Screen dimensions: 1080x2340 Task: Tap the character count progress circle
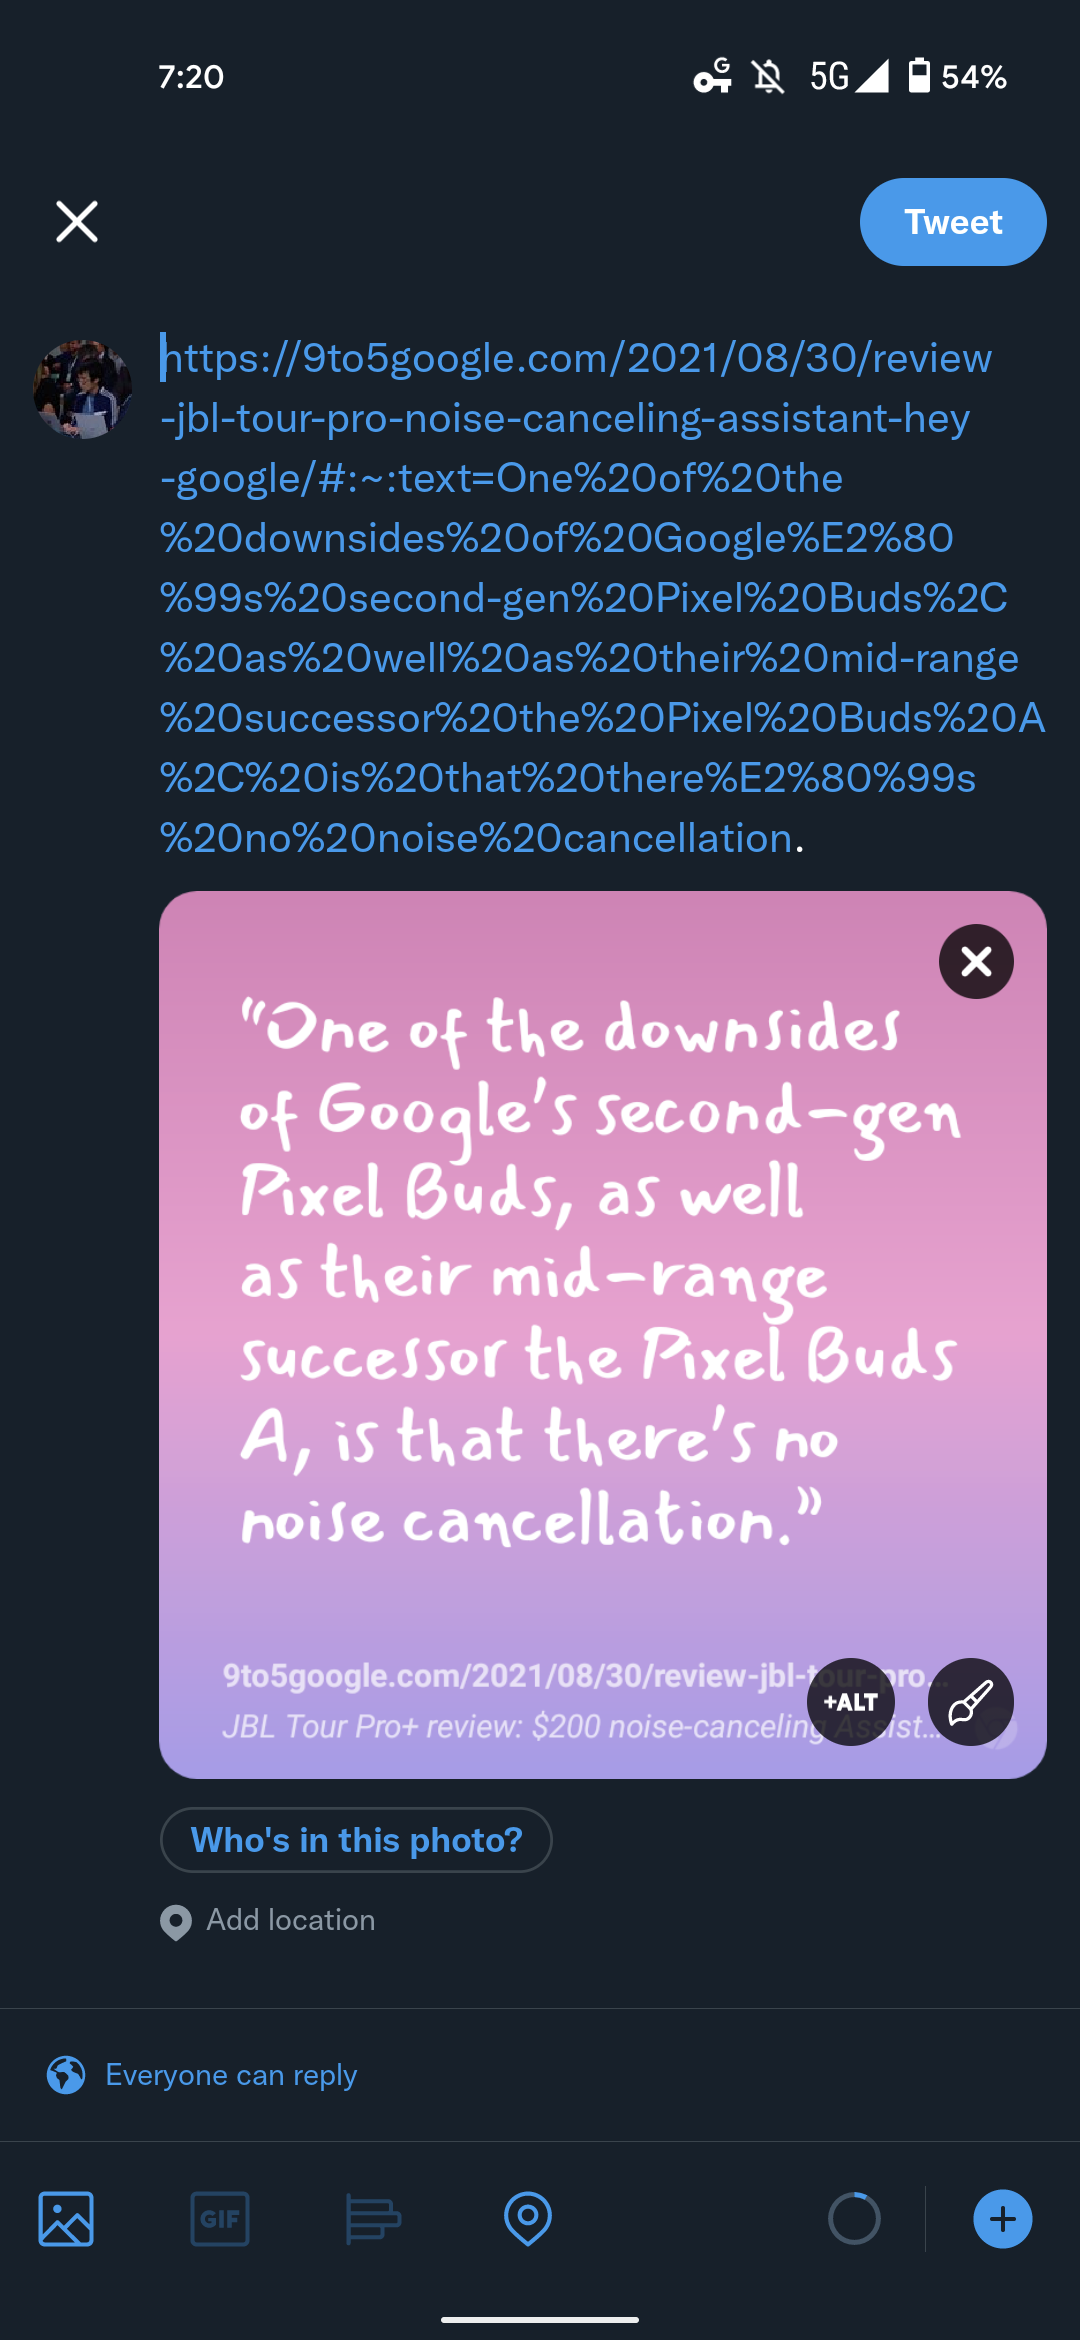click(x=854, y=2219)
